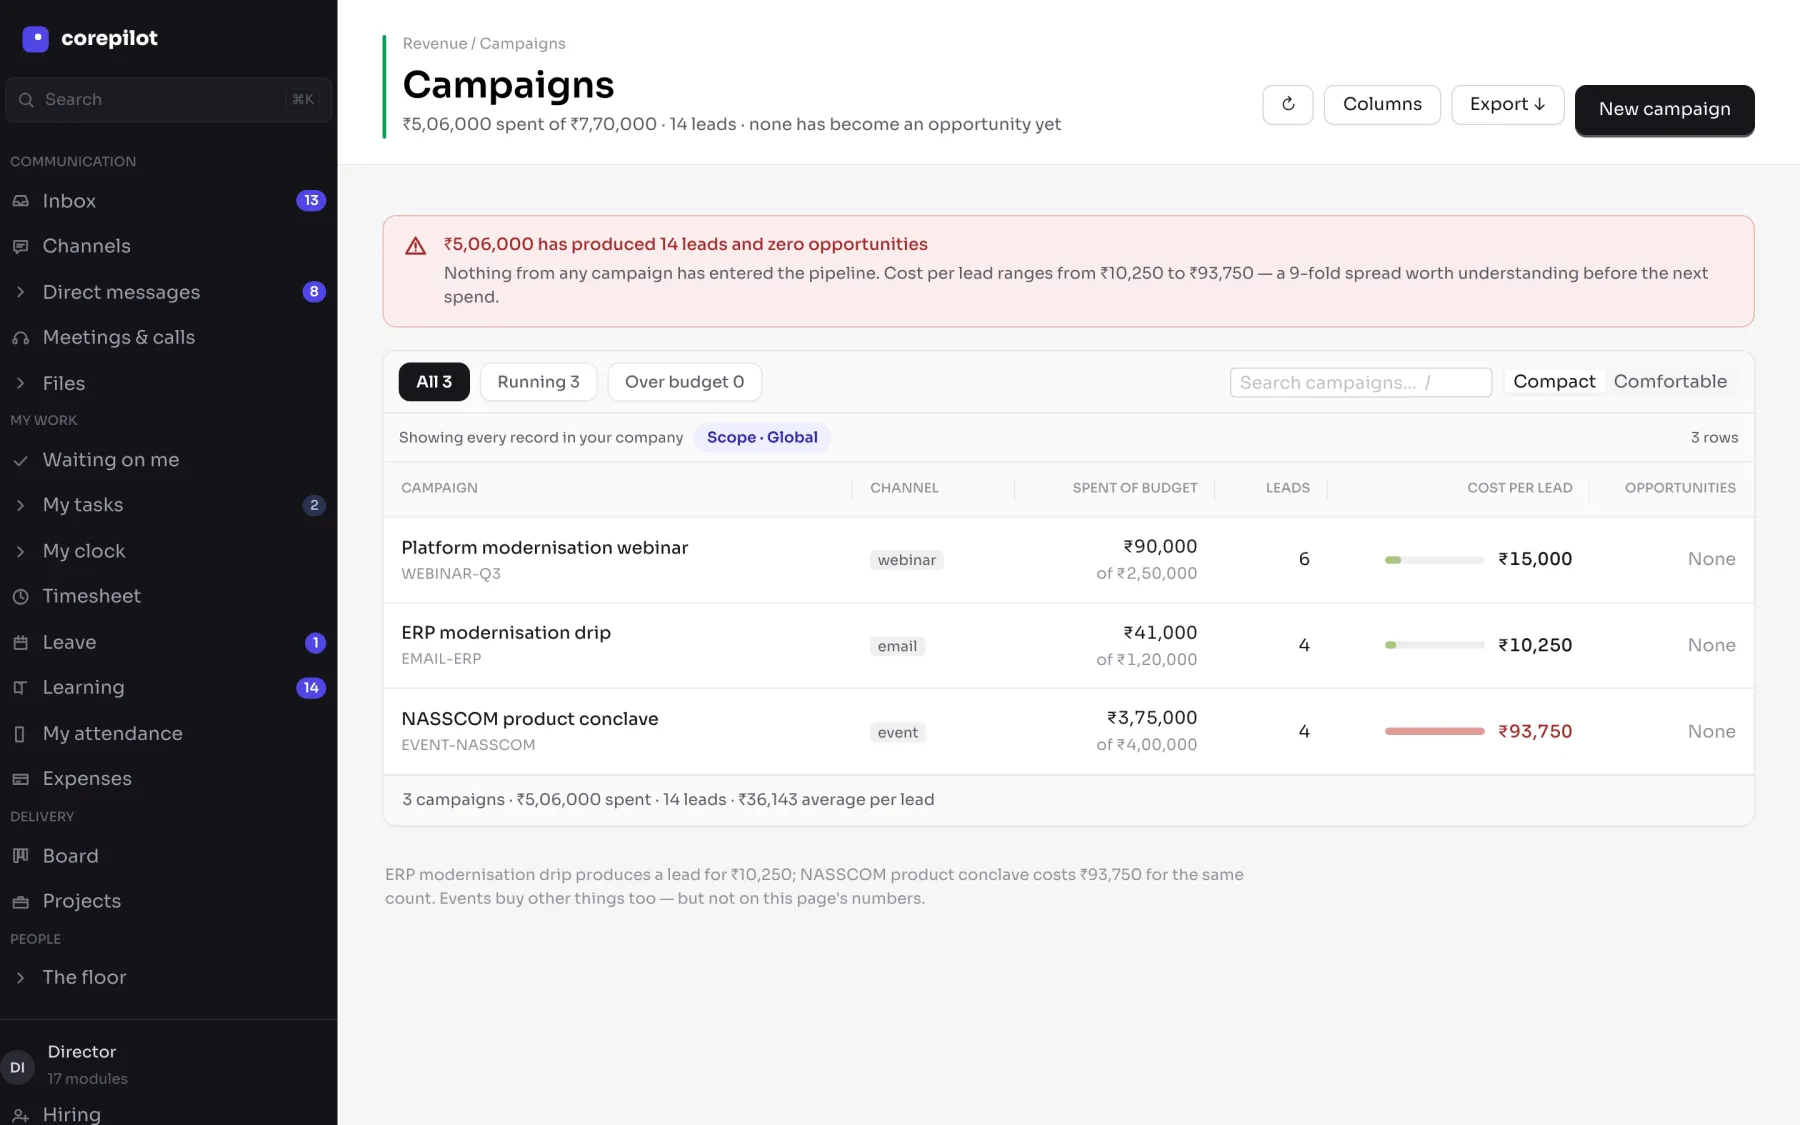Screen dimensions: 1800x1125
Task: Select Compact density view
Action: click(x=1554, y=382)
